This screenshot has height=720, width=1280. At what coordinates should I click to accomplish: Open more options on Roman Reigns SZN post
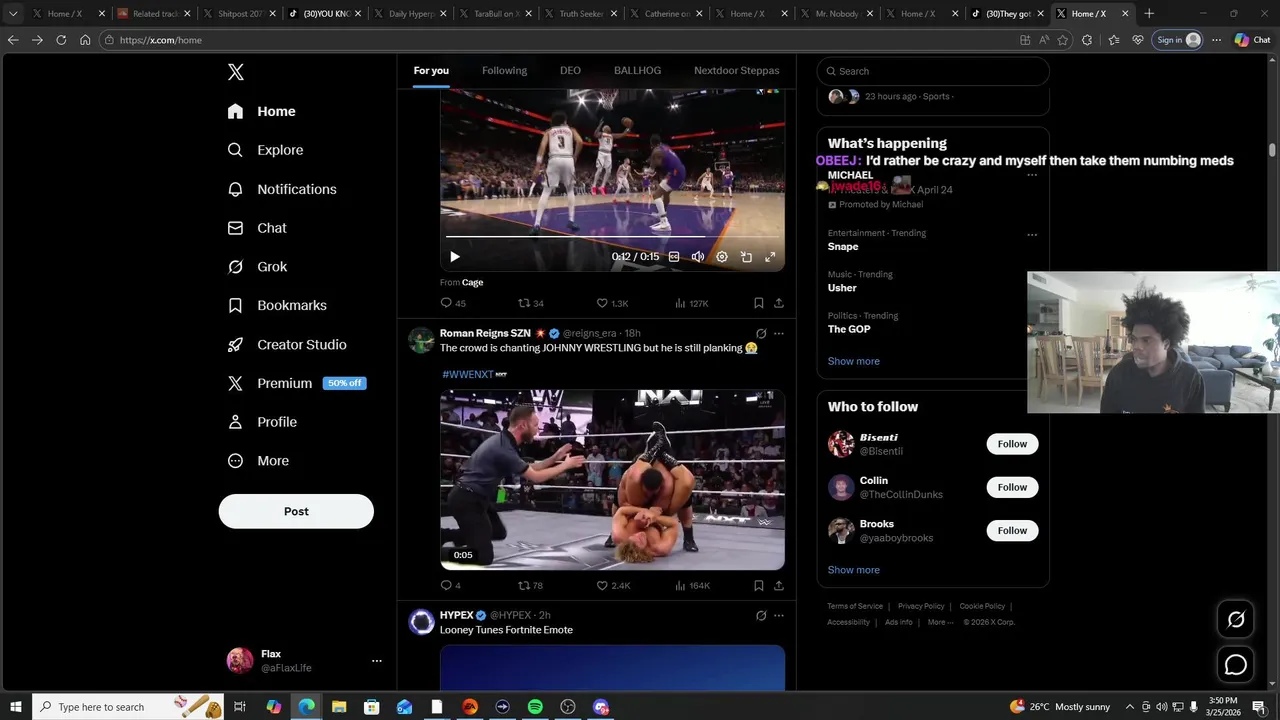tap(779, 334)
